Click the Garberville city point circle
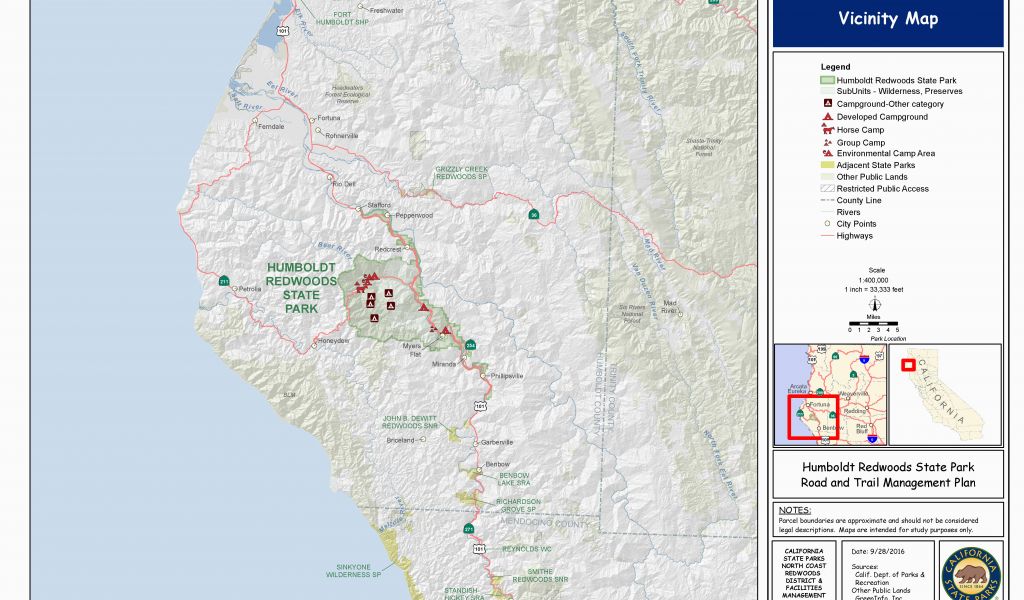The height and width of the screenshot is (600, 1024). point(476,443)
